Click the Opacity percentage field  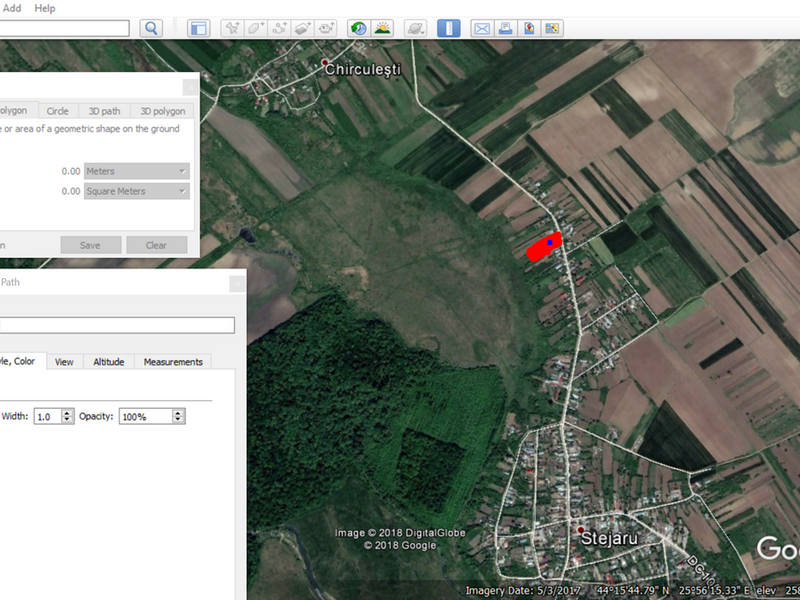coord(146,416)
